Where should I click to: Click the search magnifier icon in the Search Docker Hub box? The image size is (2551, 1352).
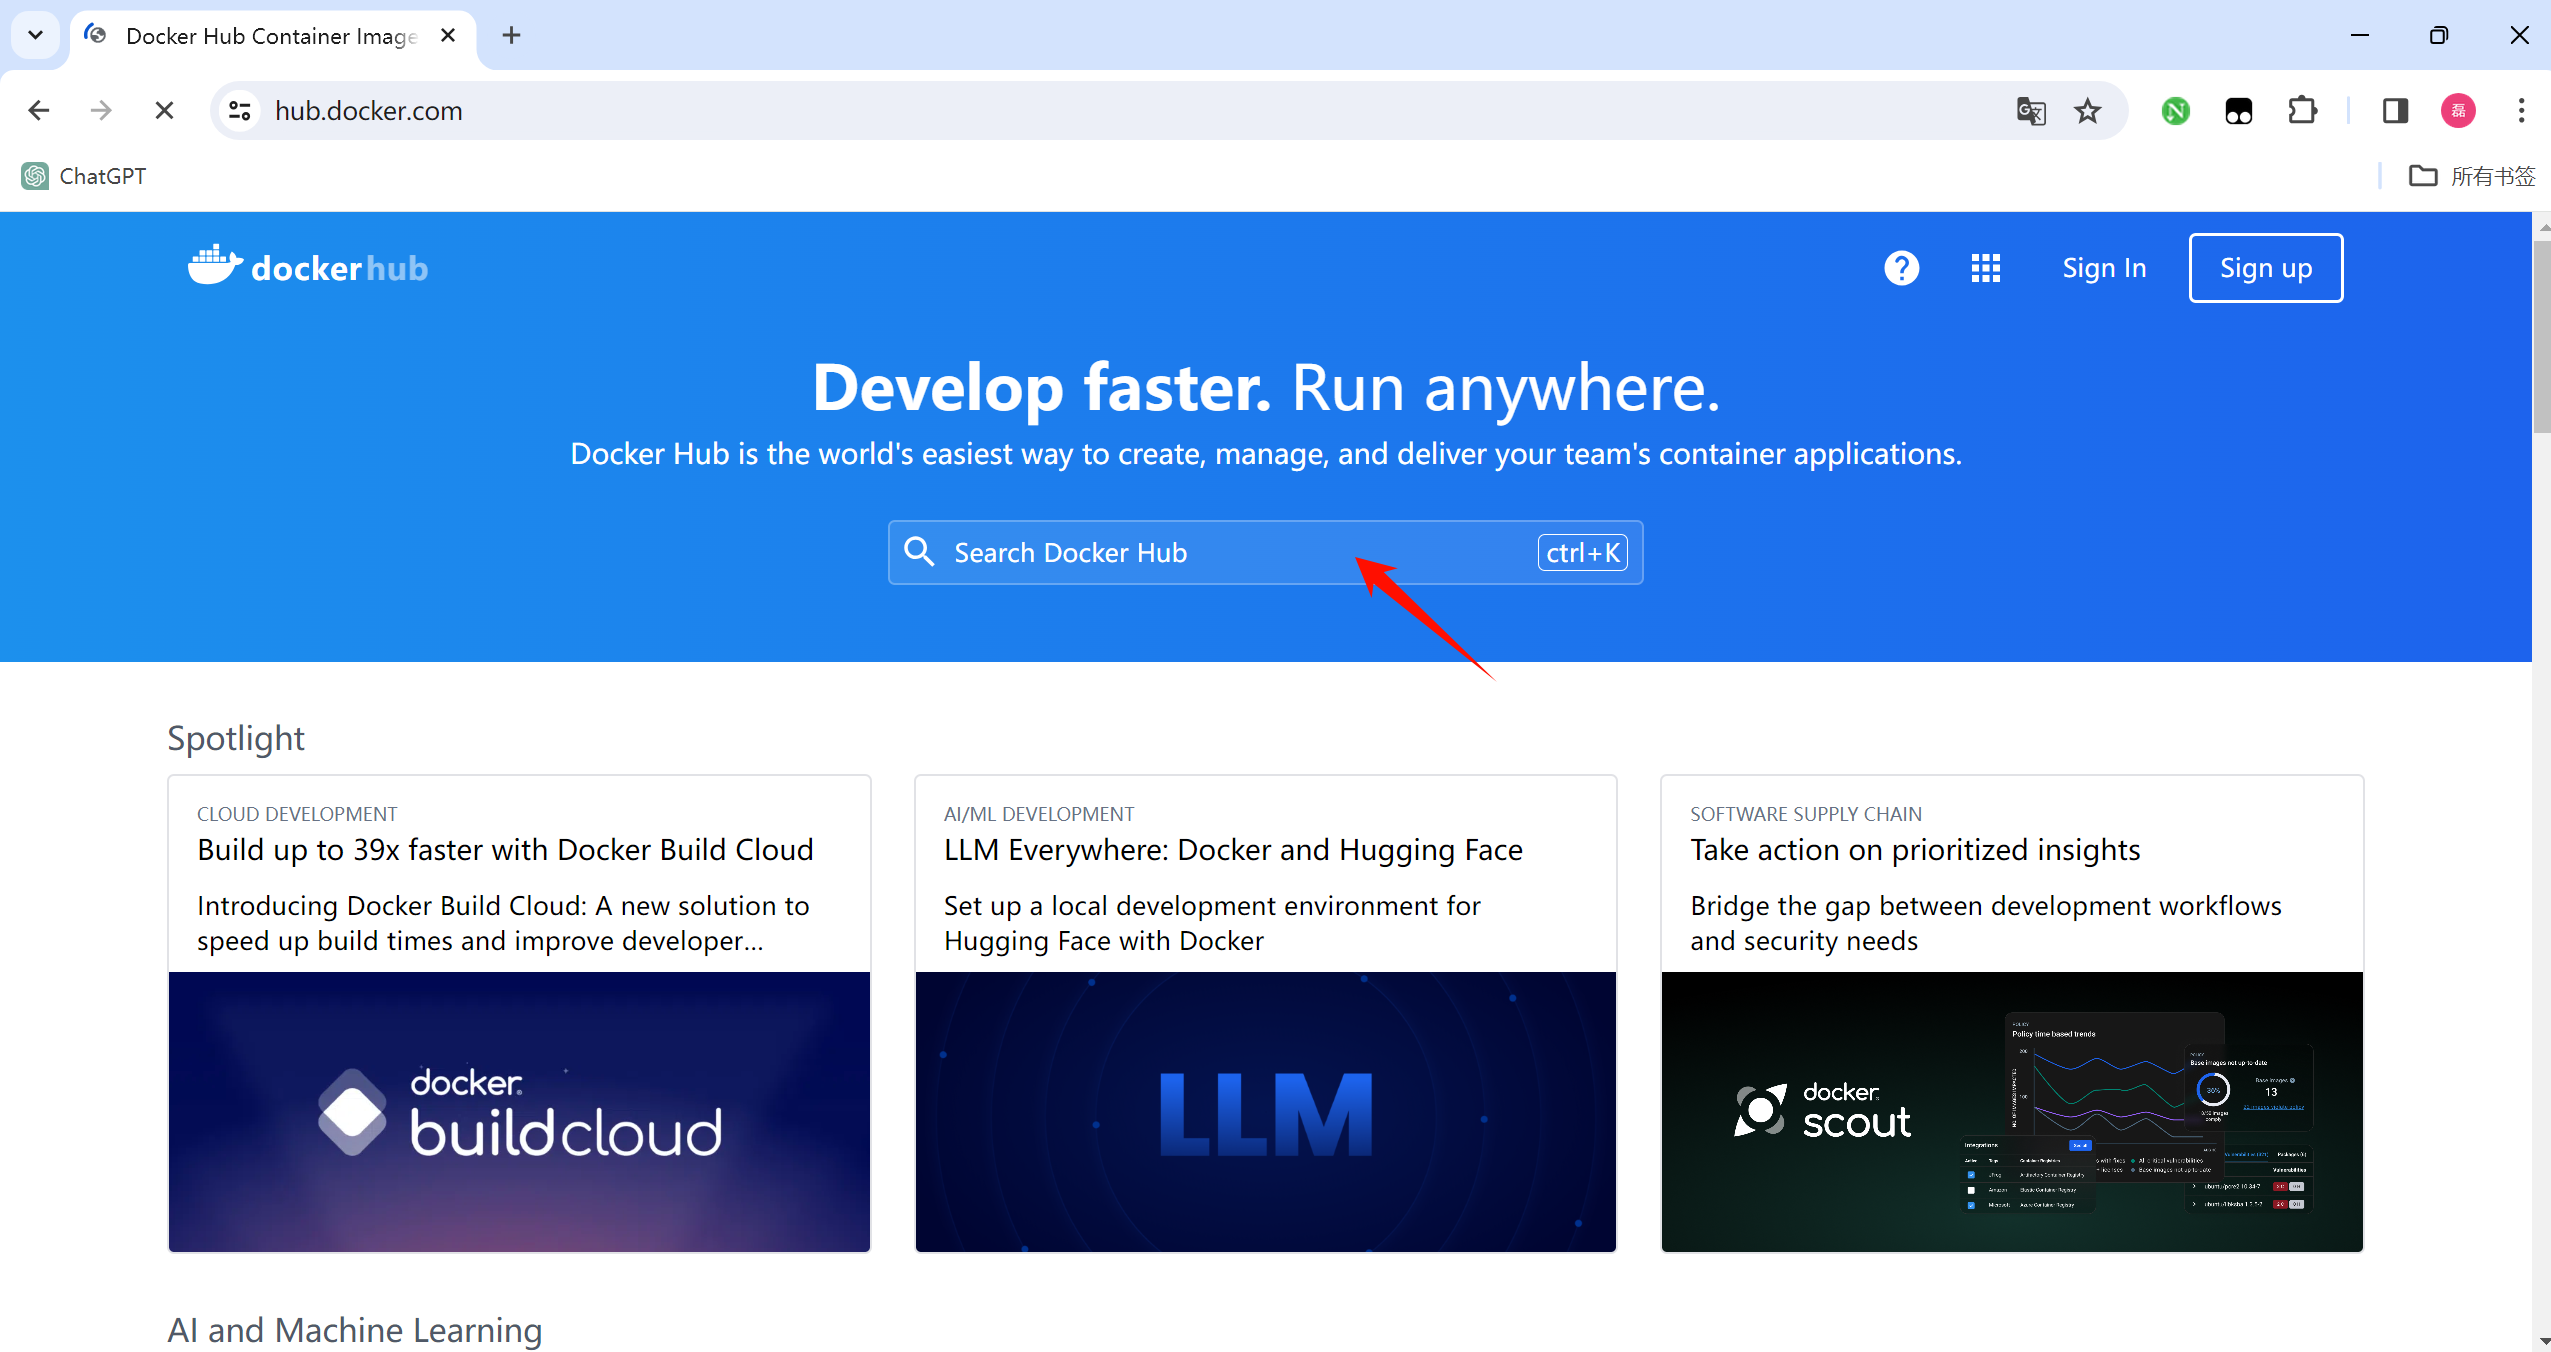[x=918, y=552]
